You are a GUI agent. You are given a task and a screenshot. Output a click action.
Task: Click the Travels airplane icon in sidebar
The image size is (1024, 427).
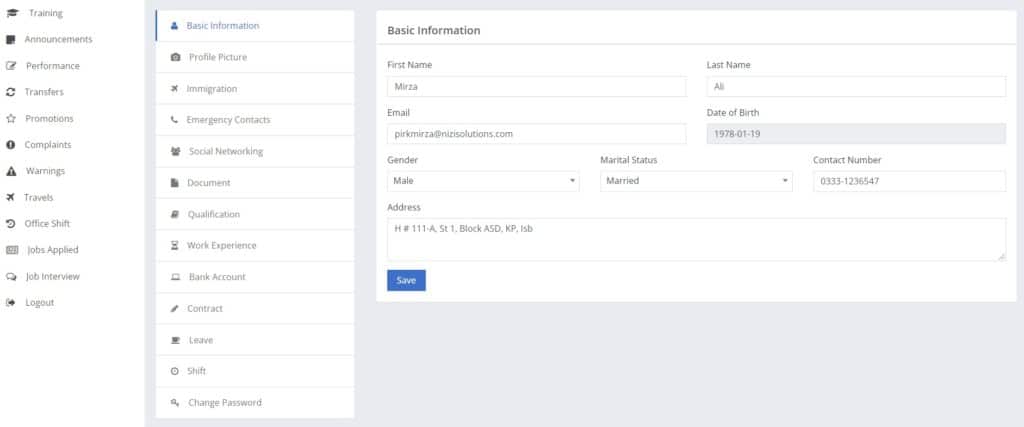[10, 197]
